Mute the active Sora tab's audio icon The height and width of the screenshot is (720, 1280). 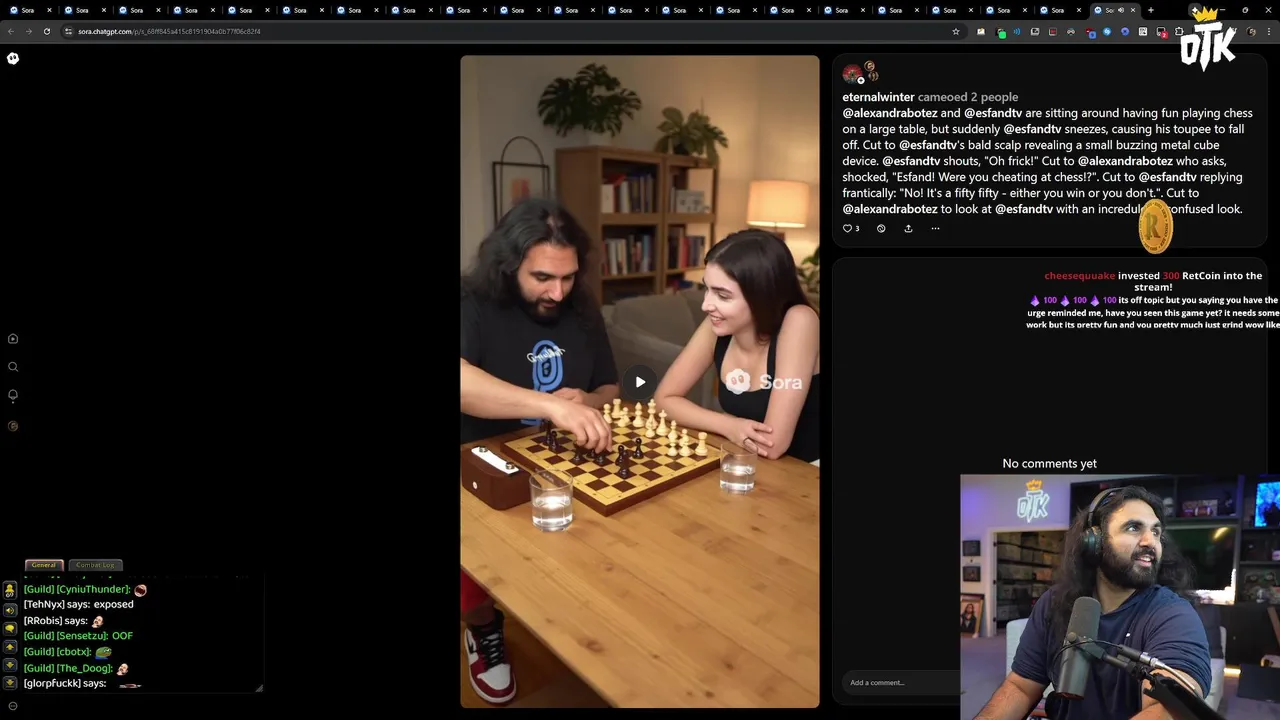click(x=1121, y=10)
